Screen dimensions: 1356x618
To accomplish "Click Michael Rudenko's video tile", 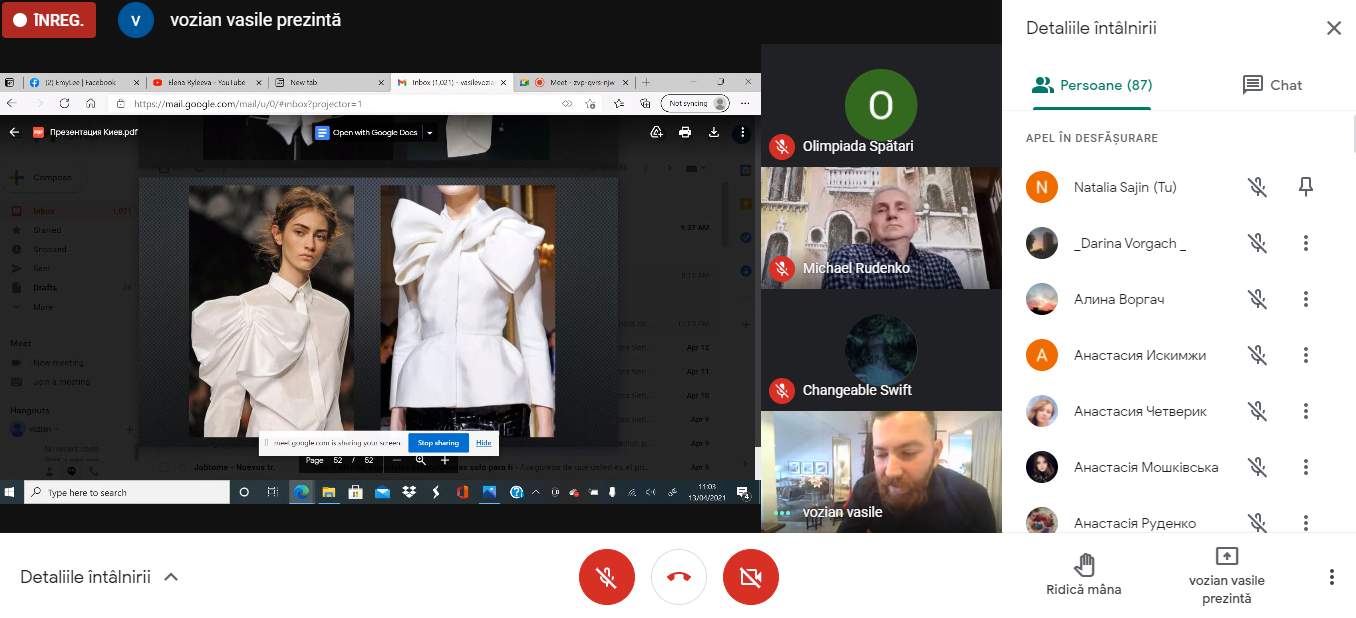I will point(881,227).
